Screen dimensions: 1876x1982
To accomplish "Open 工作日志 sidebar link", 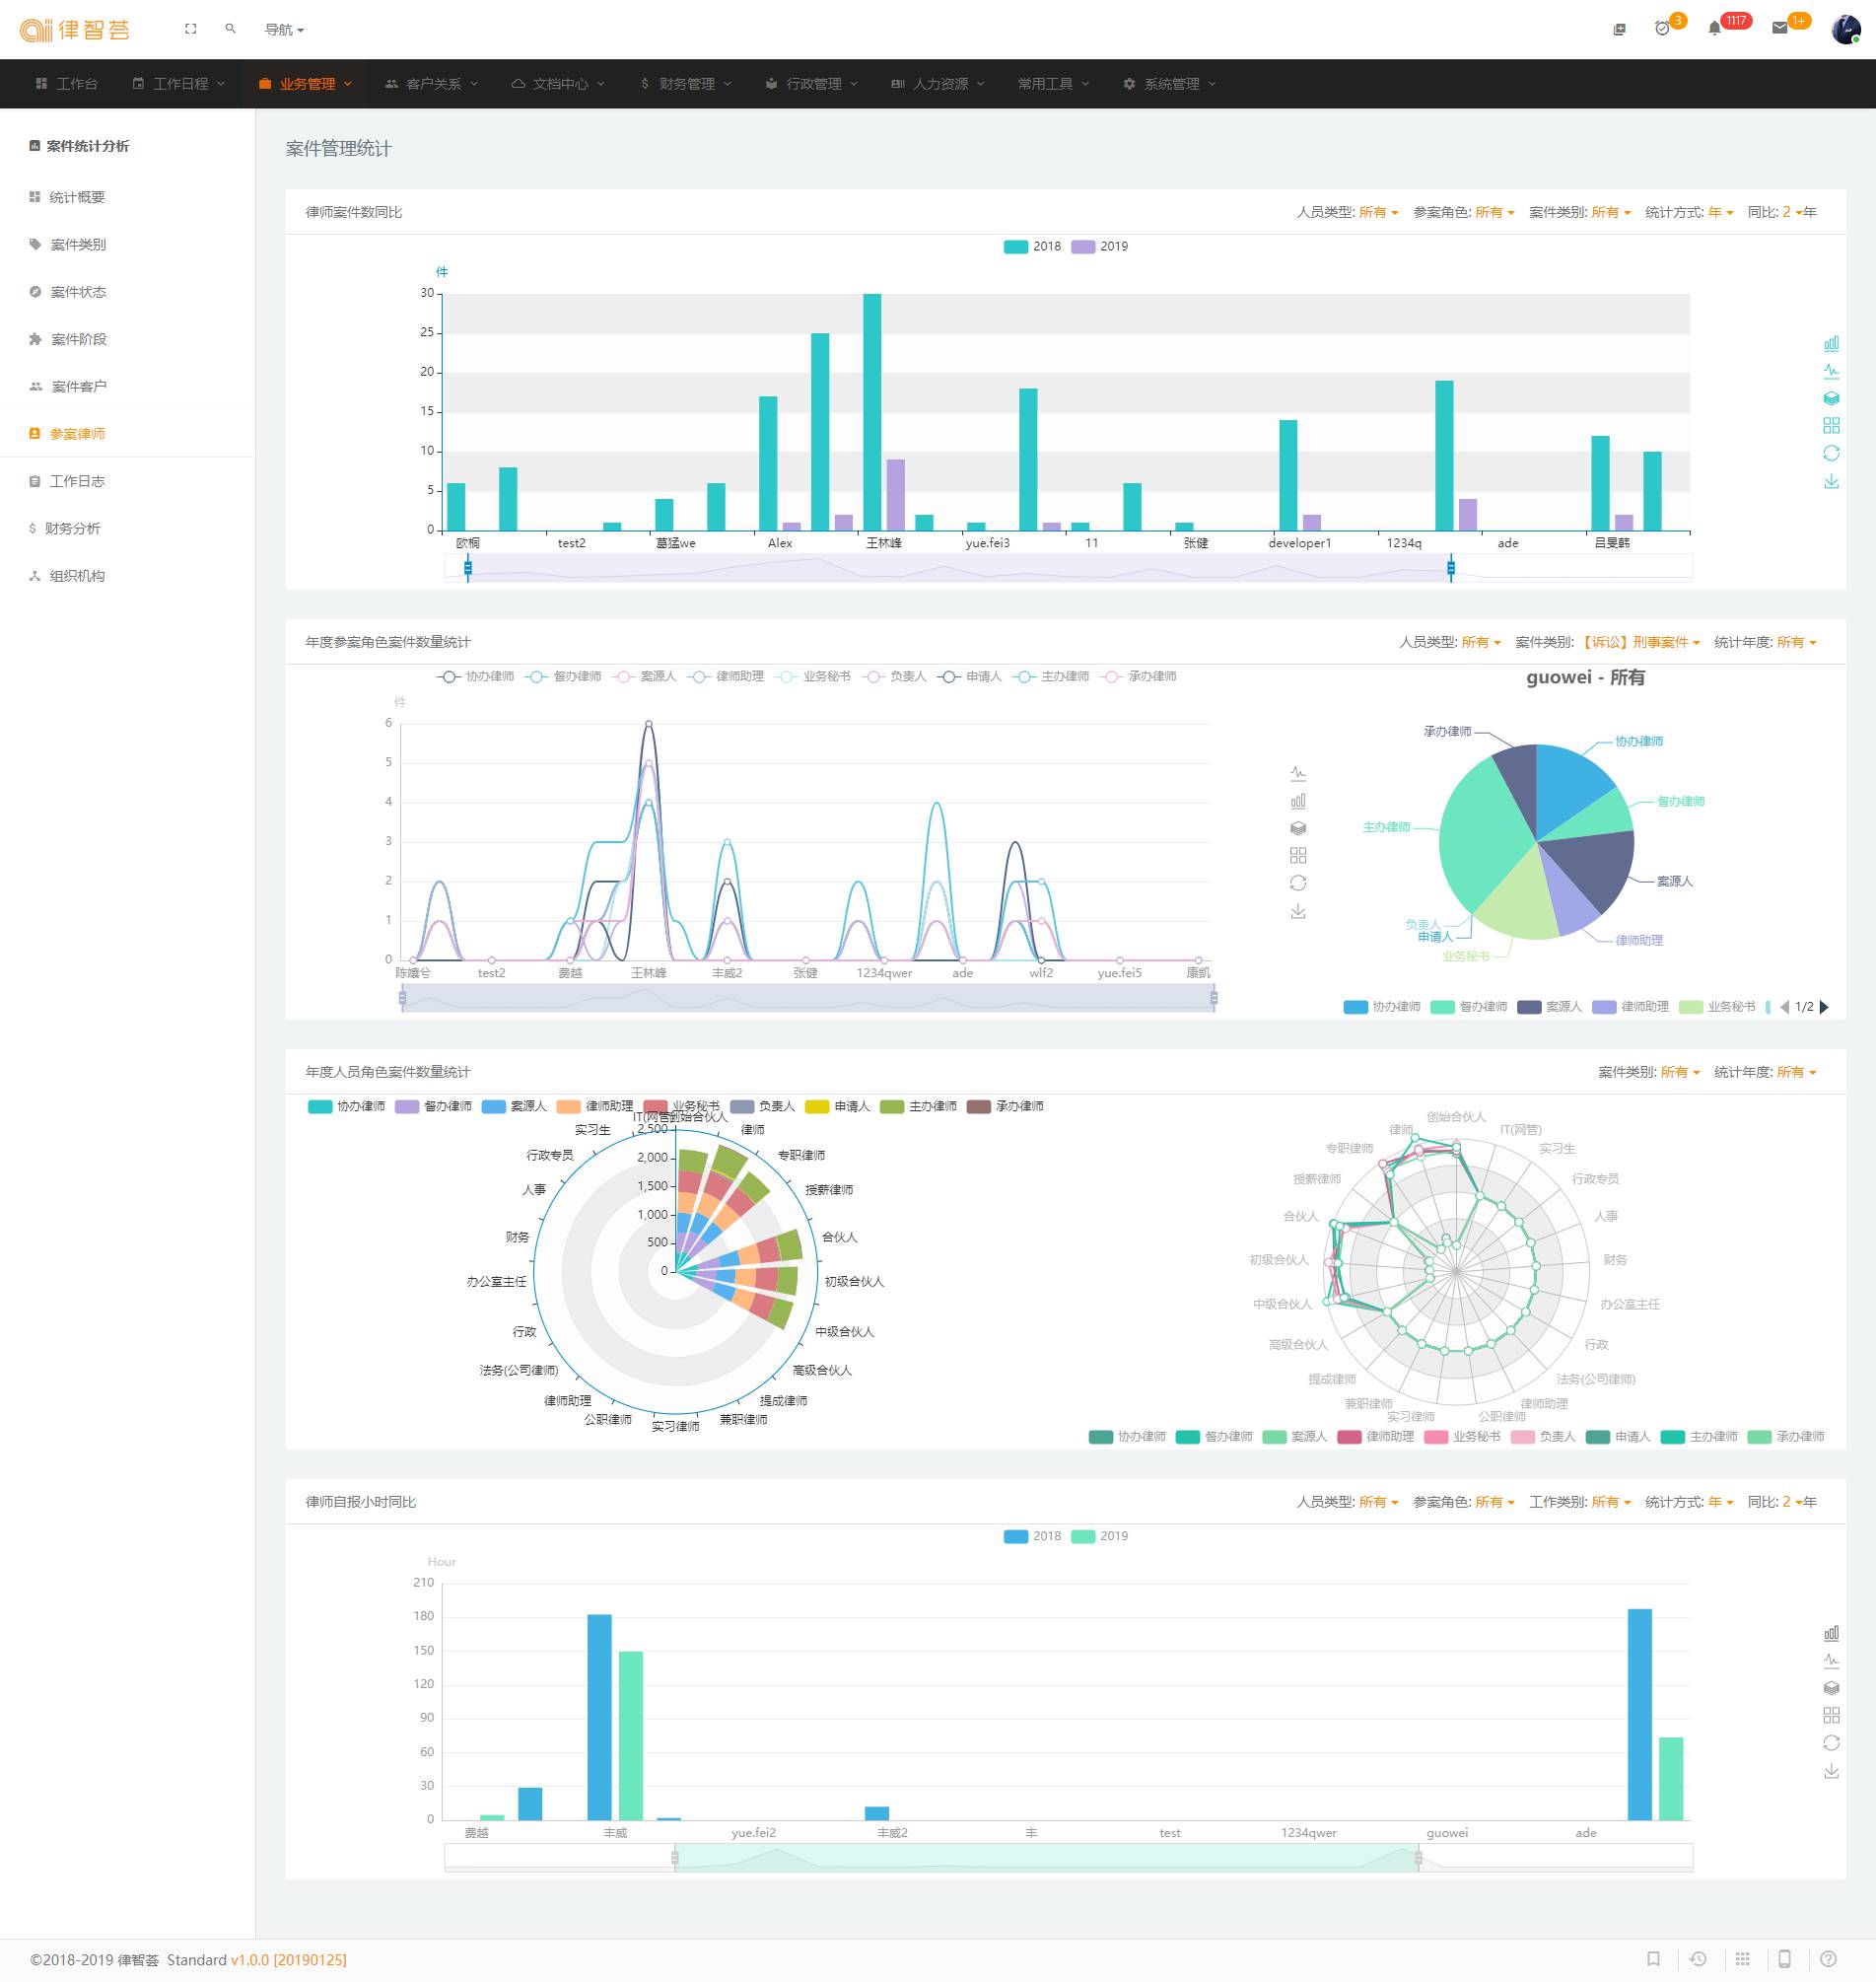I will [x=77, y=481].
